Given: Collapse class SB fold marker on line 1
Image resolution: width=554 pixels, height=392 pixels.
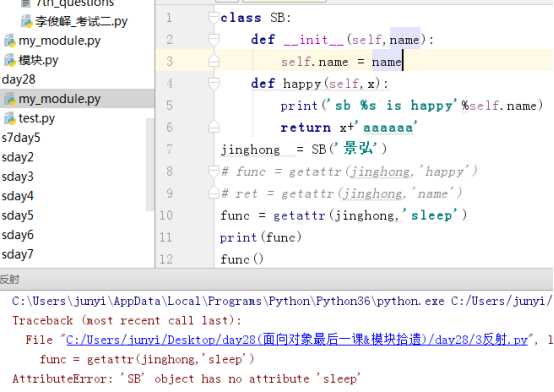Looking at the screenshot, I should pos(213,17).
